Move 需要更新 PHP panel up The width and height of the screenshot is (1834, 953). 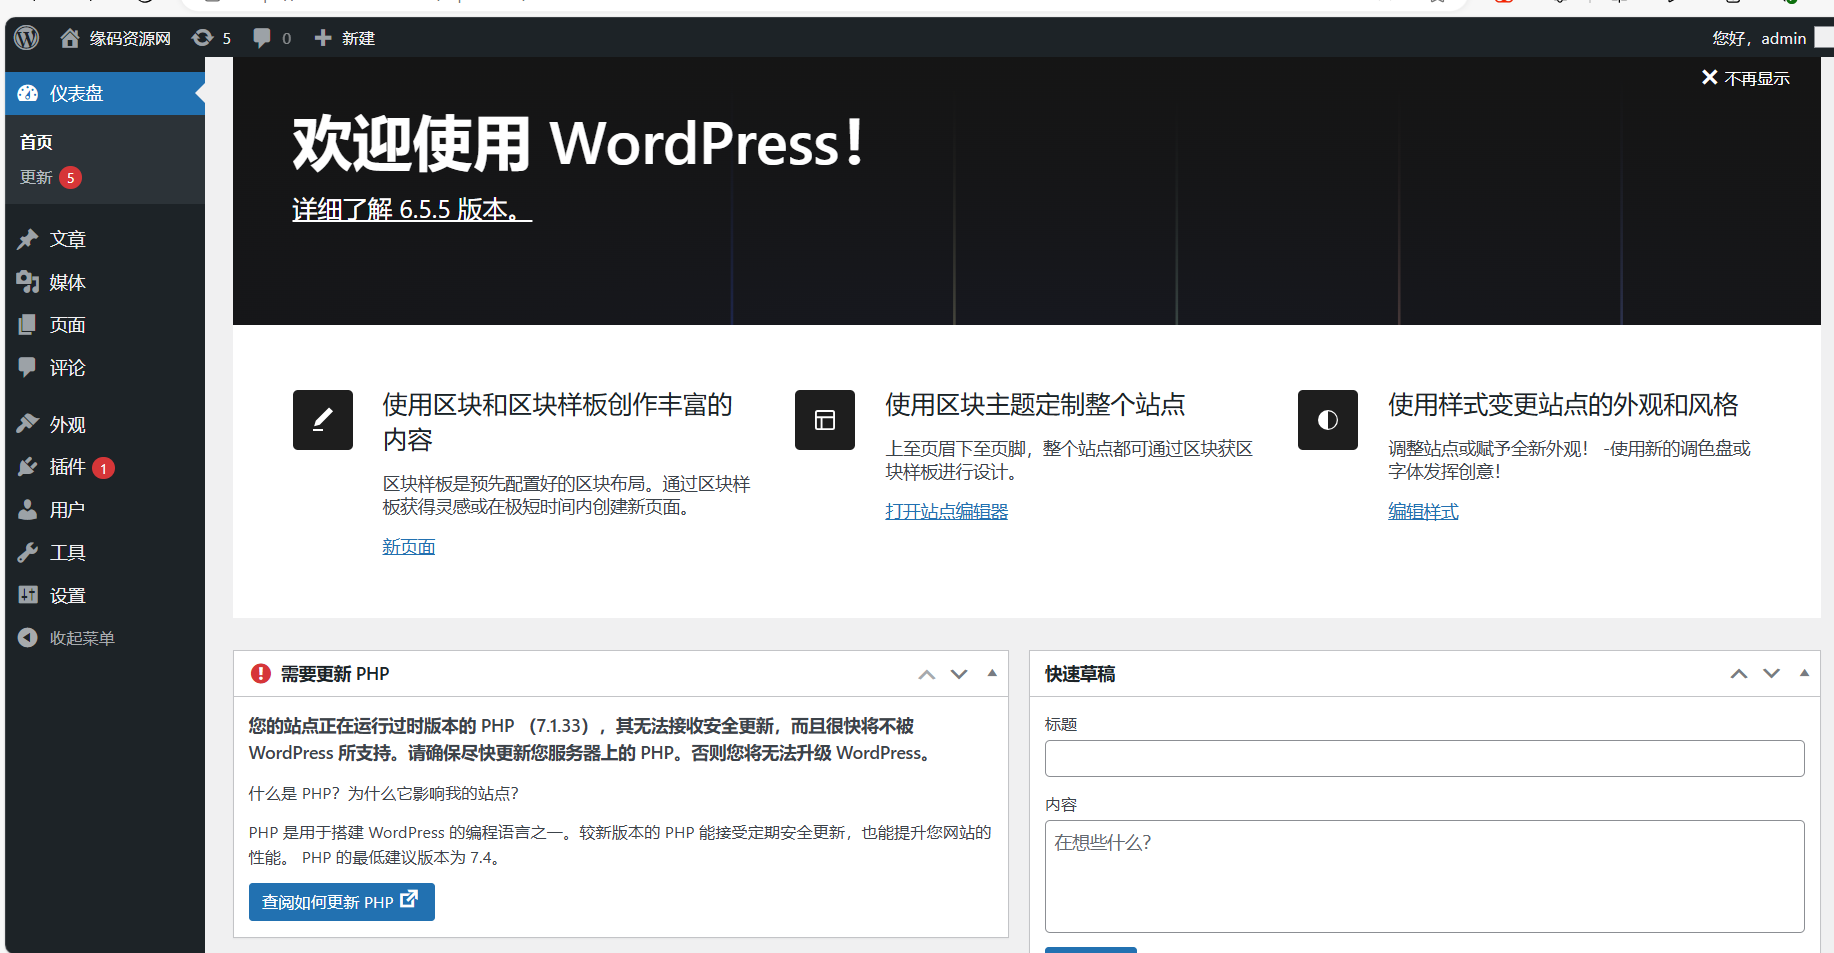tap(927, 674)
